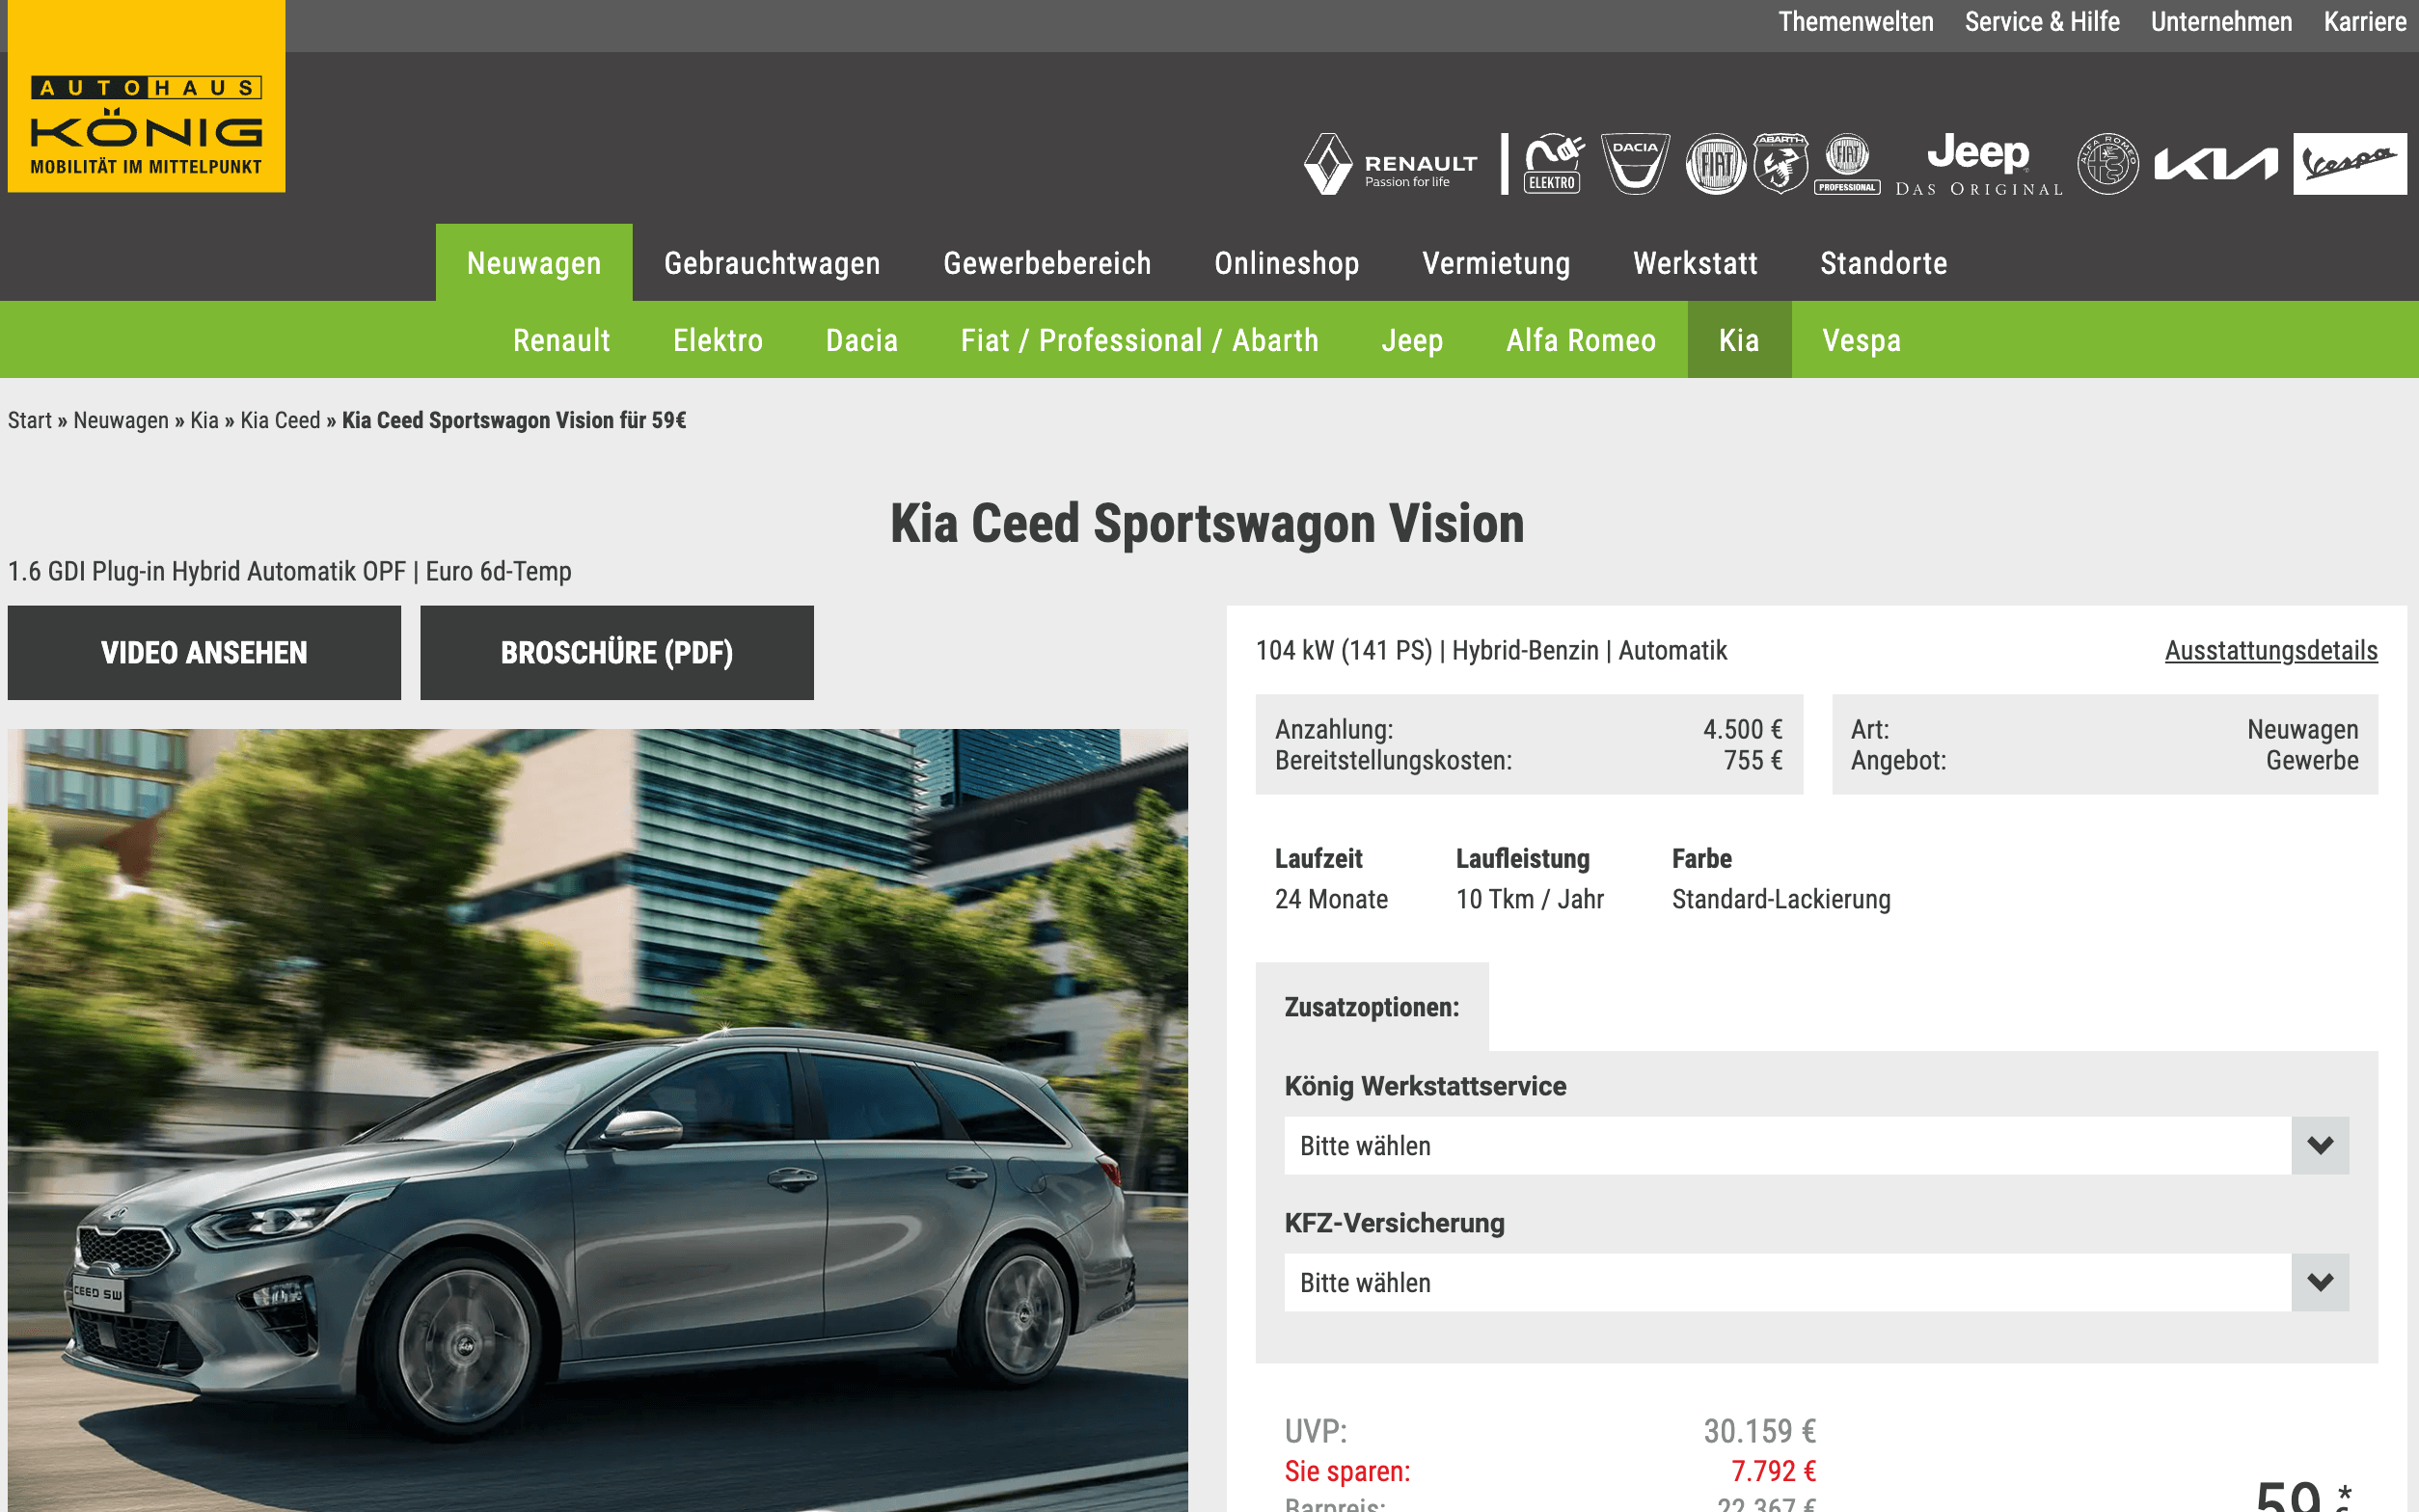
Task: Click the Kia Ceed Sportswagon Vision heading
Action: [1207, 523]
